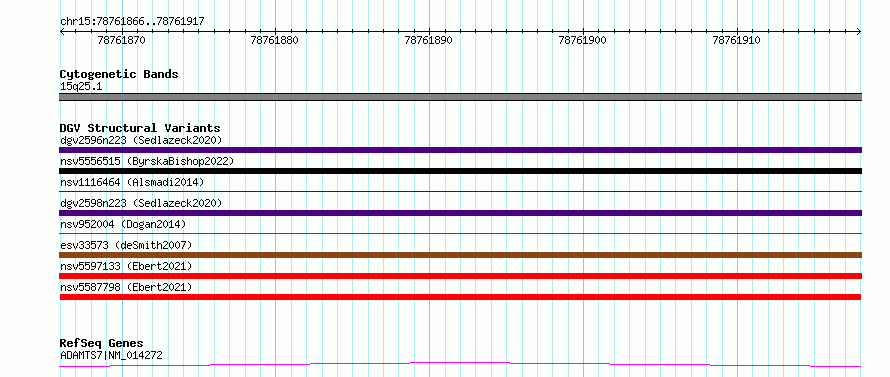Select the Cytogenetic Bands track title
This screenshot has height=377, width=890.
click(119, 74)
